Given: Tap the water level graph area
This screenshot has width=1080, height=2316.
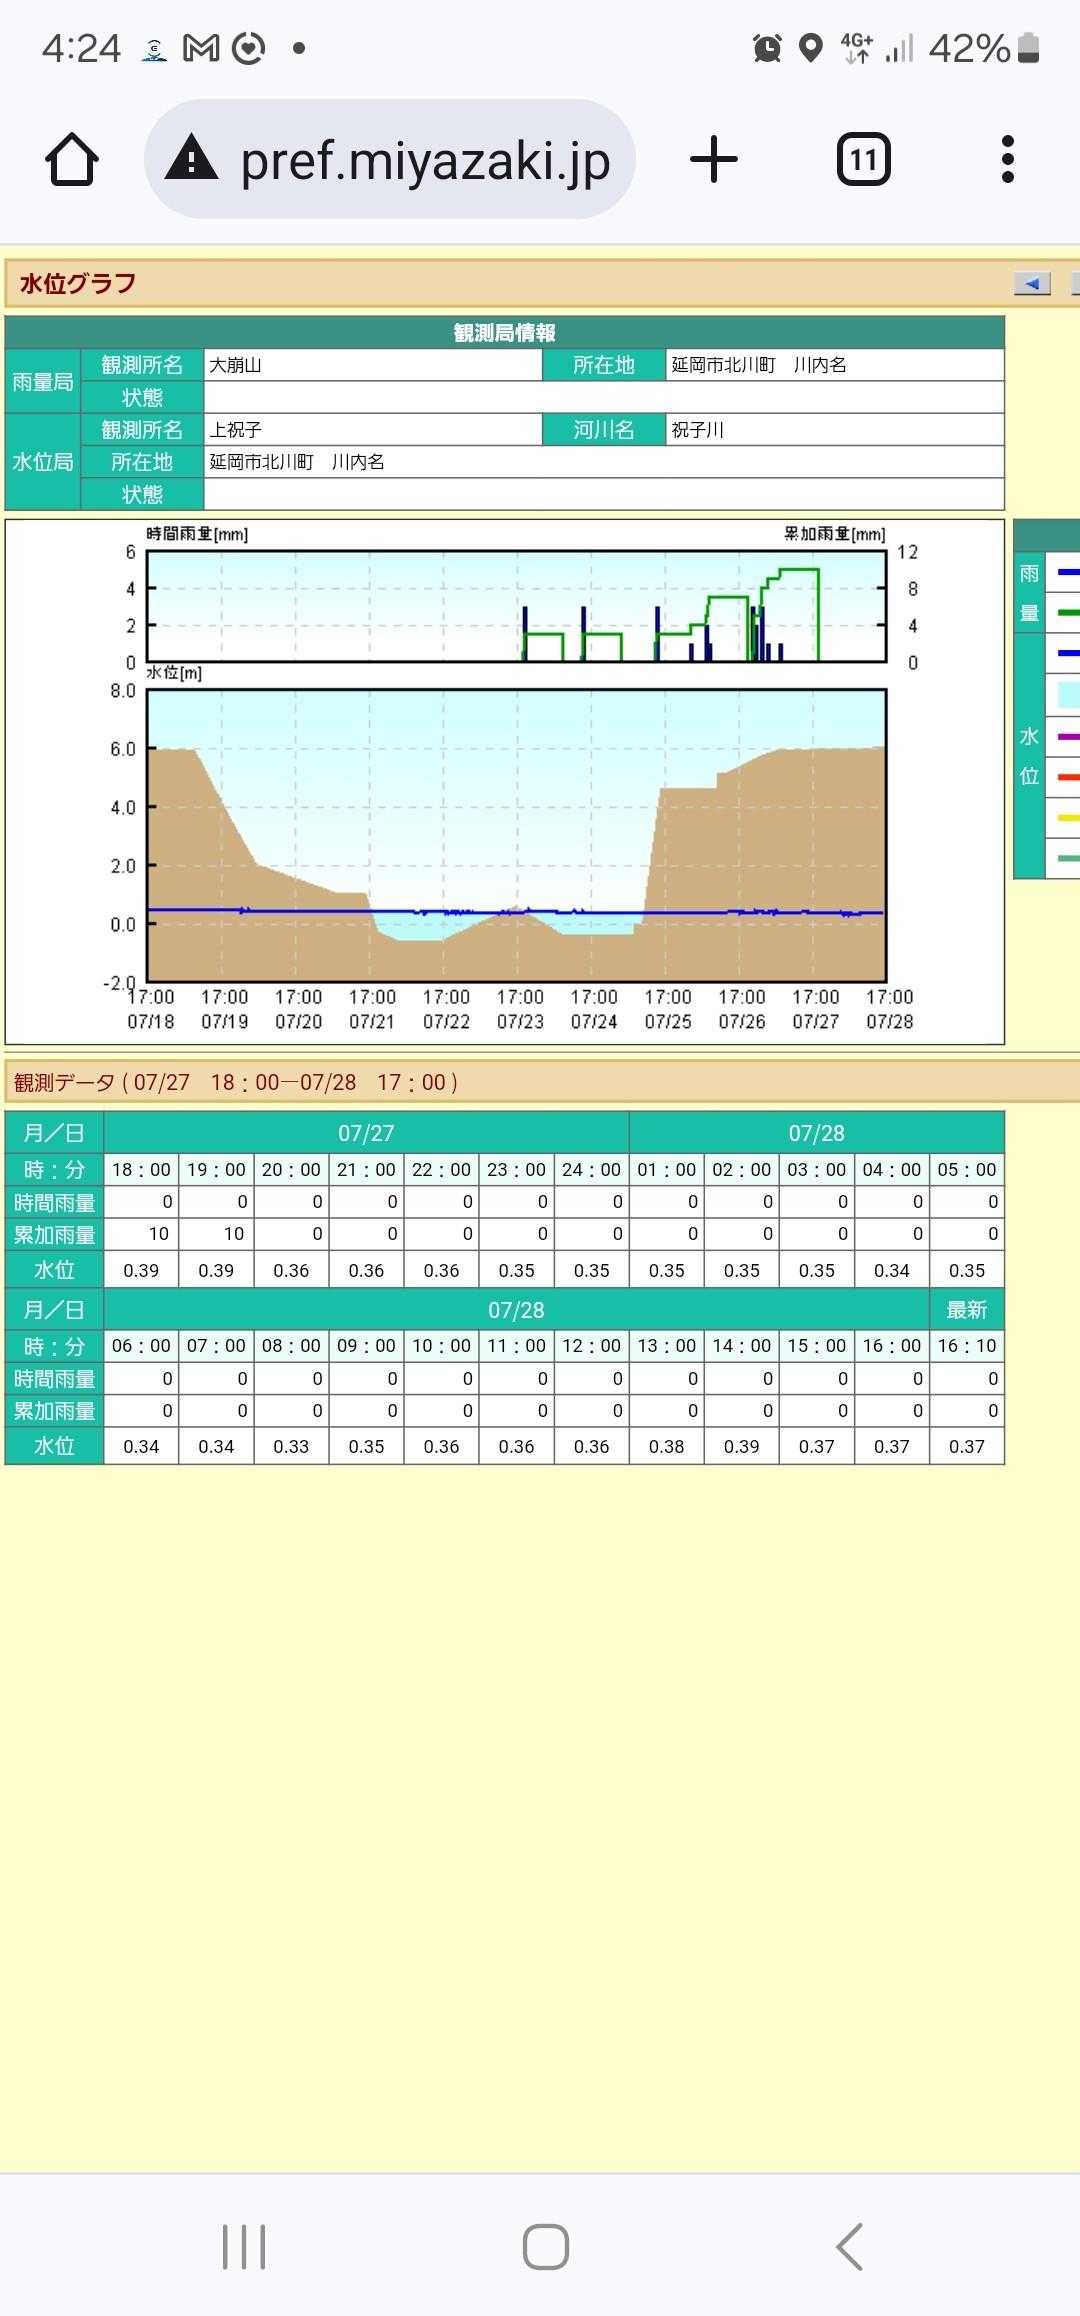Looking at the screenshot, I should [x=516, y=835].
